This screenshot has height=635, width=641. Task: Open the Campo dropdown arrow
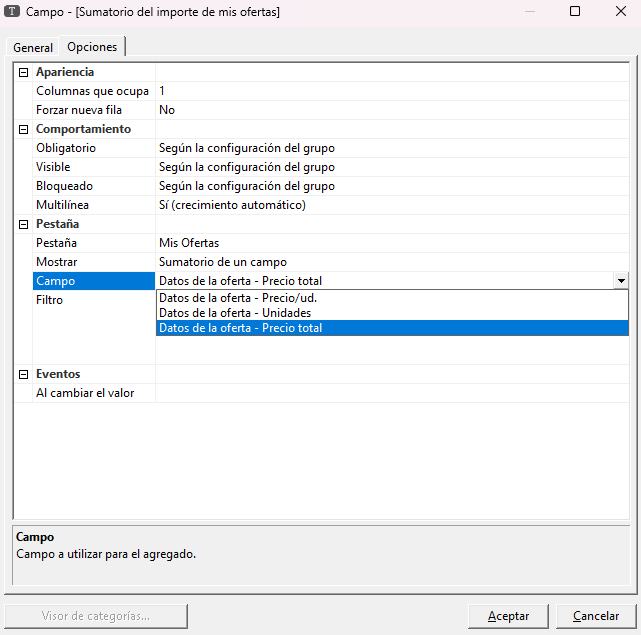621,282
